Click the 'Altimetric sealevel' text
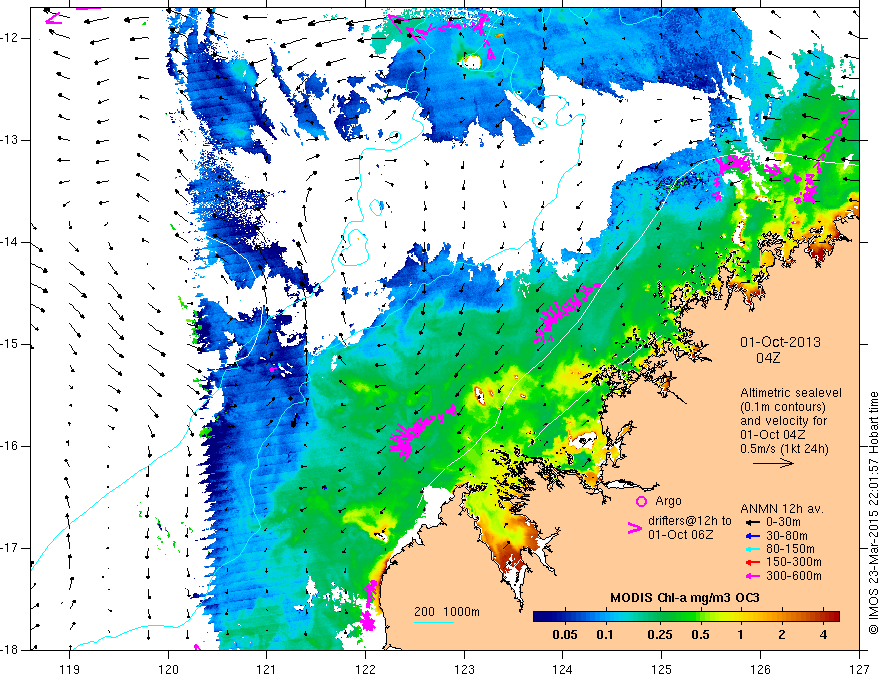Screen dimensions: 880x680 tap(791, 393)
